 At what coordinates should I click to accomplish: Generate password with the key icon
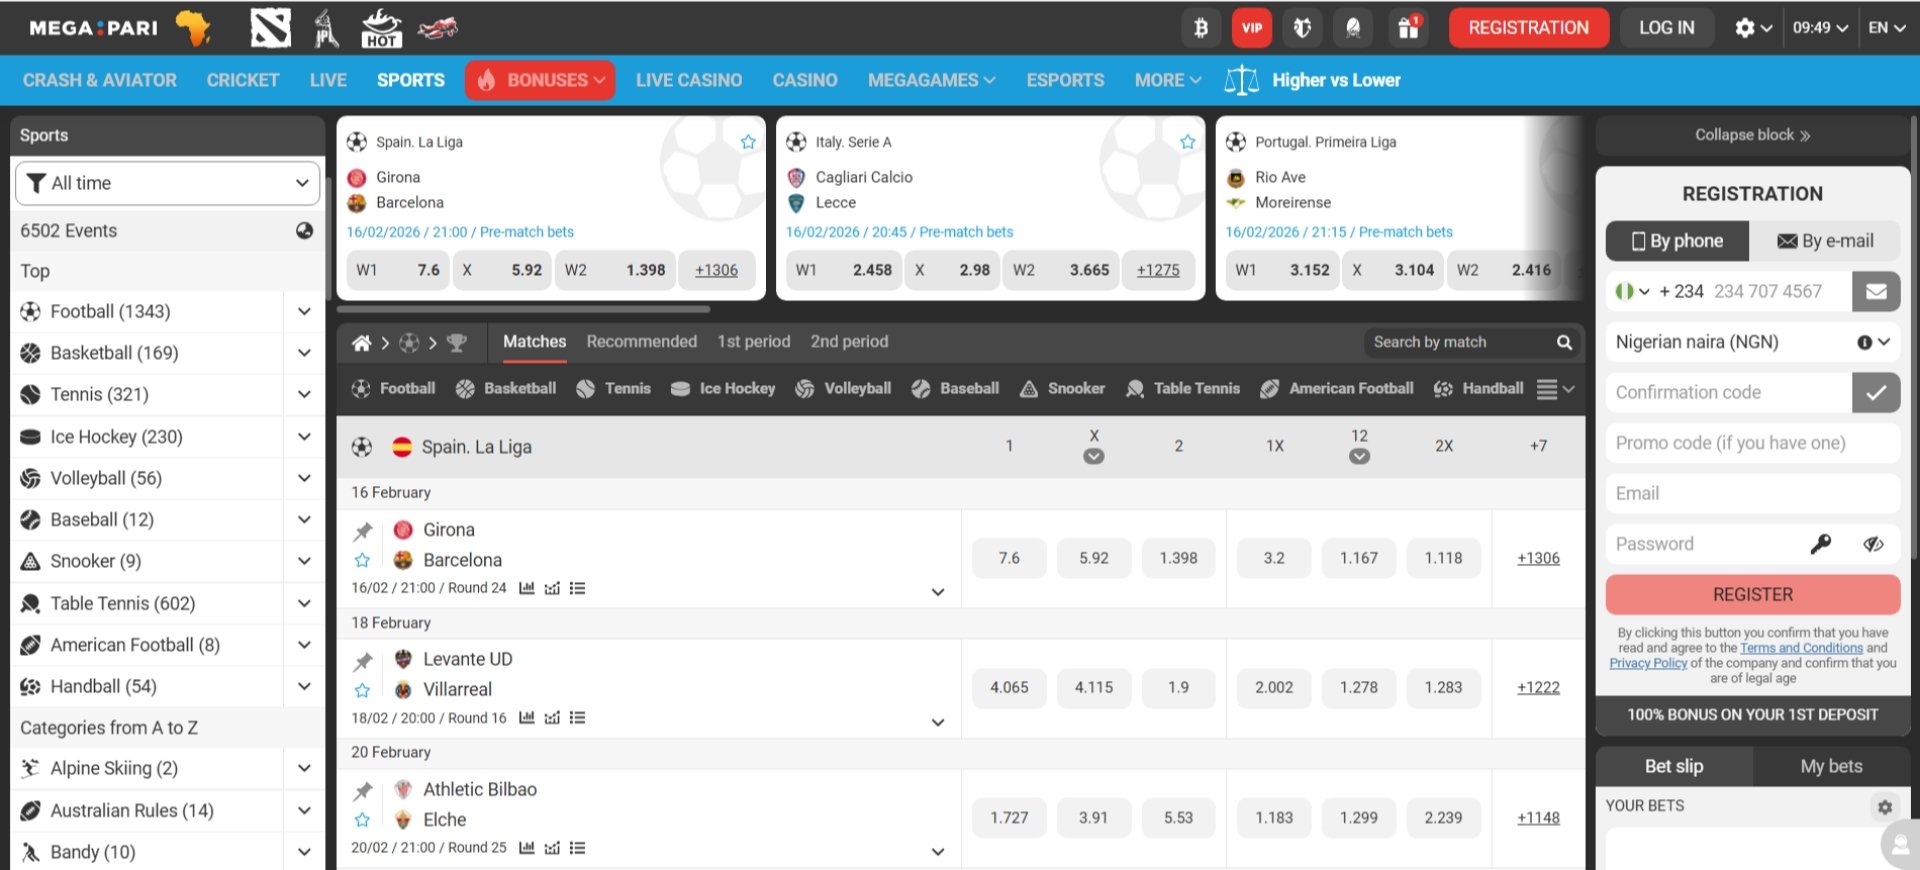[1820, 544]
